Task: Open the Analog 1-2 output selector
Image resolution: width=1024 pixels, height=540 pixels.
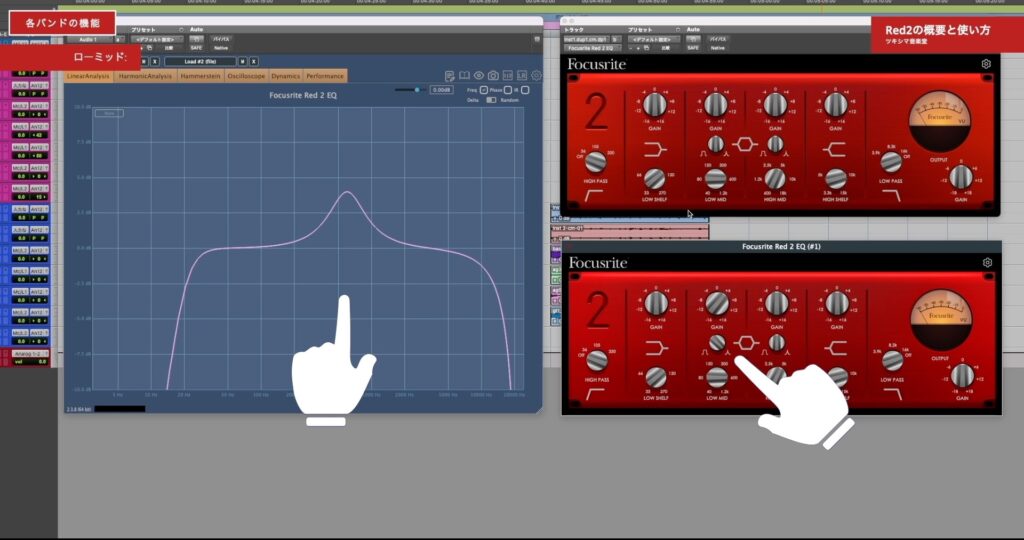Action: coord(30,354)
